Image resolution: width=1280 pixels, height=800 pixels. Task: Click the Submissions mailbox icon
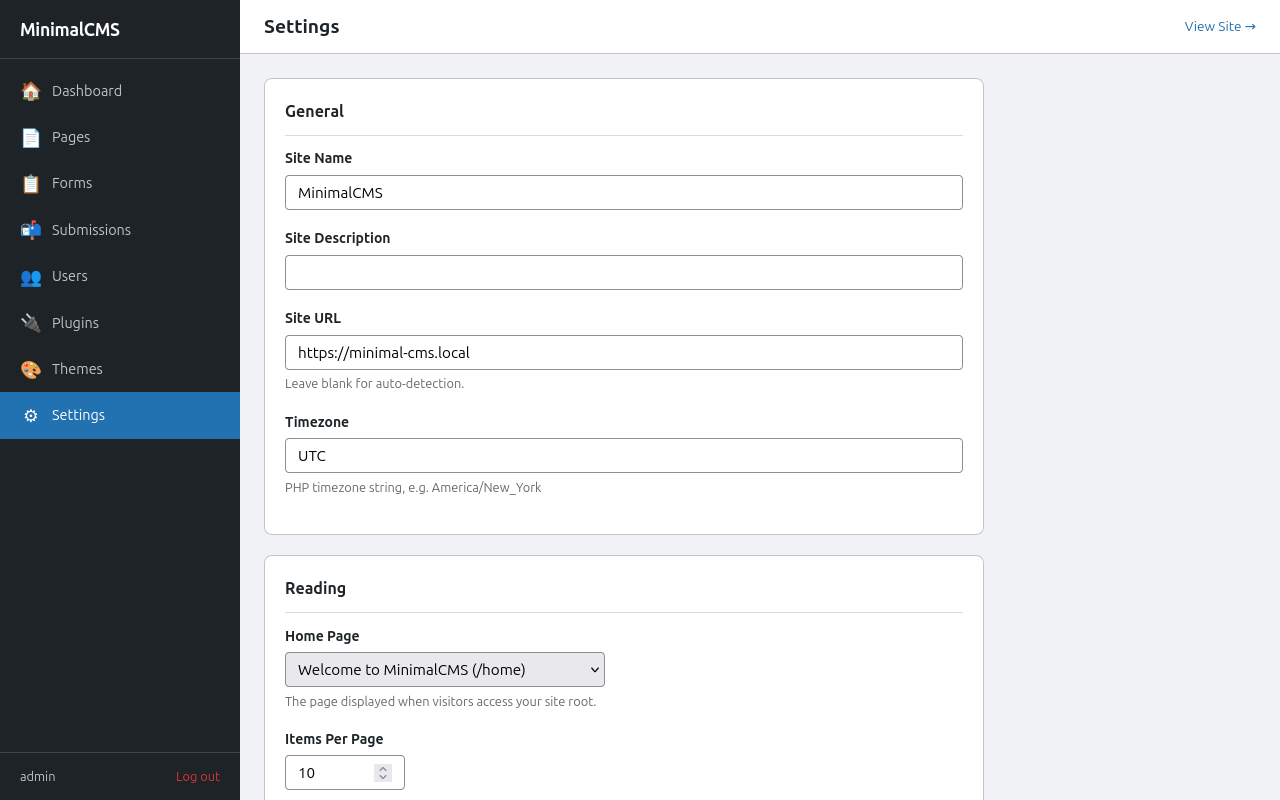point(31,230)
